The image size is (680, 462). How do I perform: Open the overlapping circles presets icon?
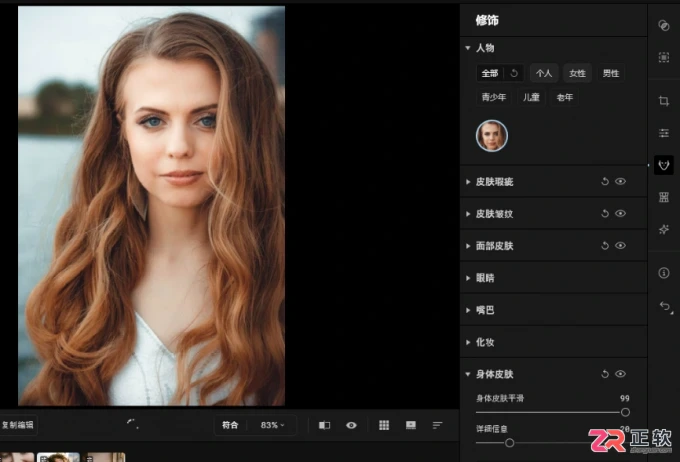click(664, 26)
